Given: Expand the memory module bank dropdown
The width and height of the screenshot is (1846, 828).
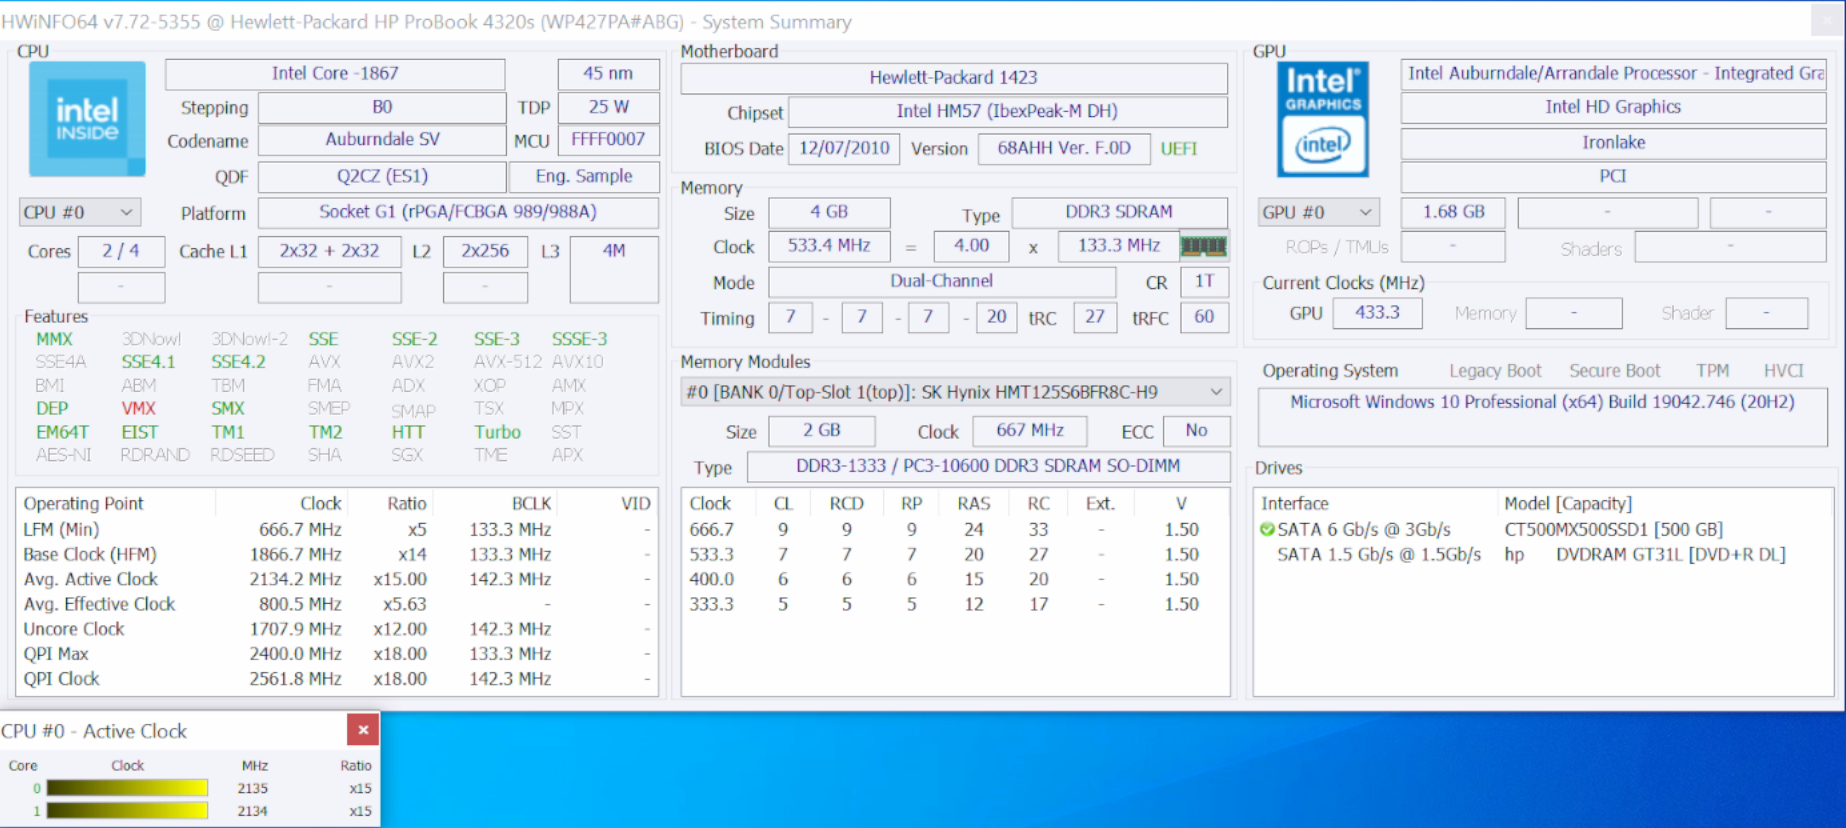Looking at the screenshot, I should pos(955,392).
